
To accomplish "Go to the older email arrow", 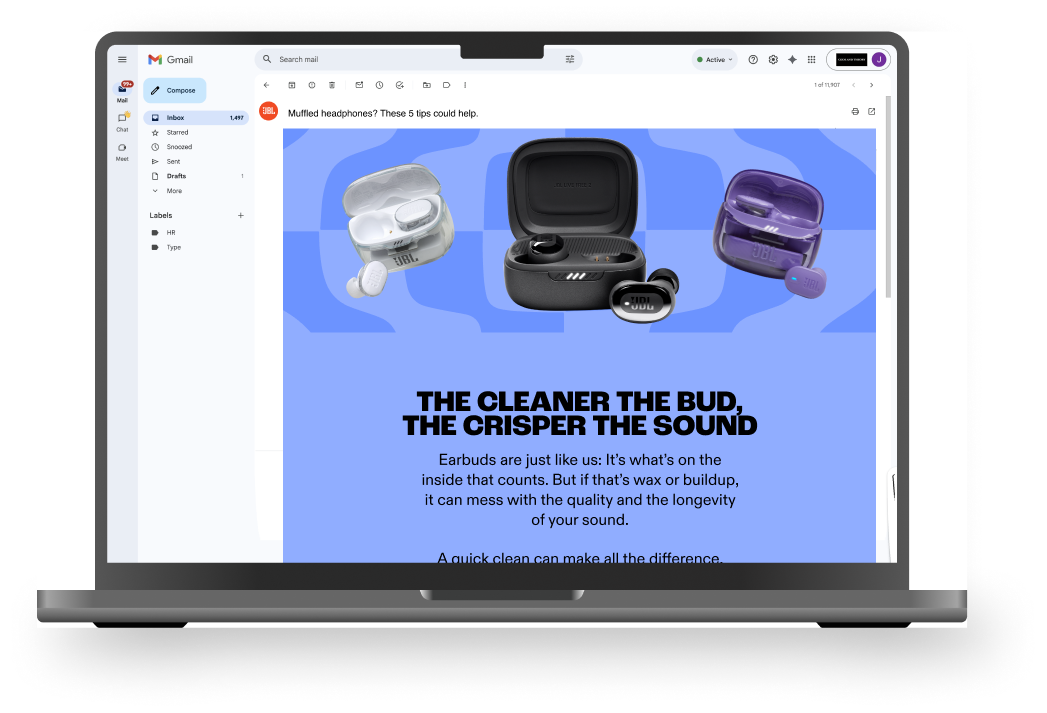I will pos(871,85).
